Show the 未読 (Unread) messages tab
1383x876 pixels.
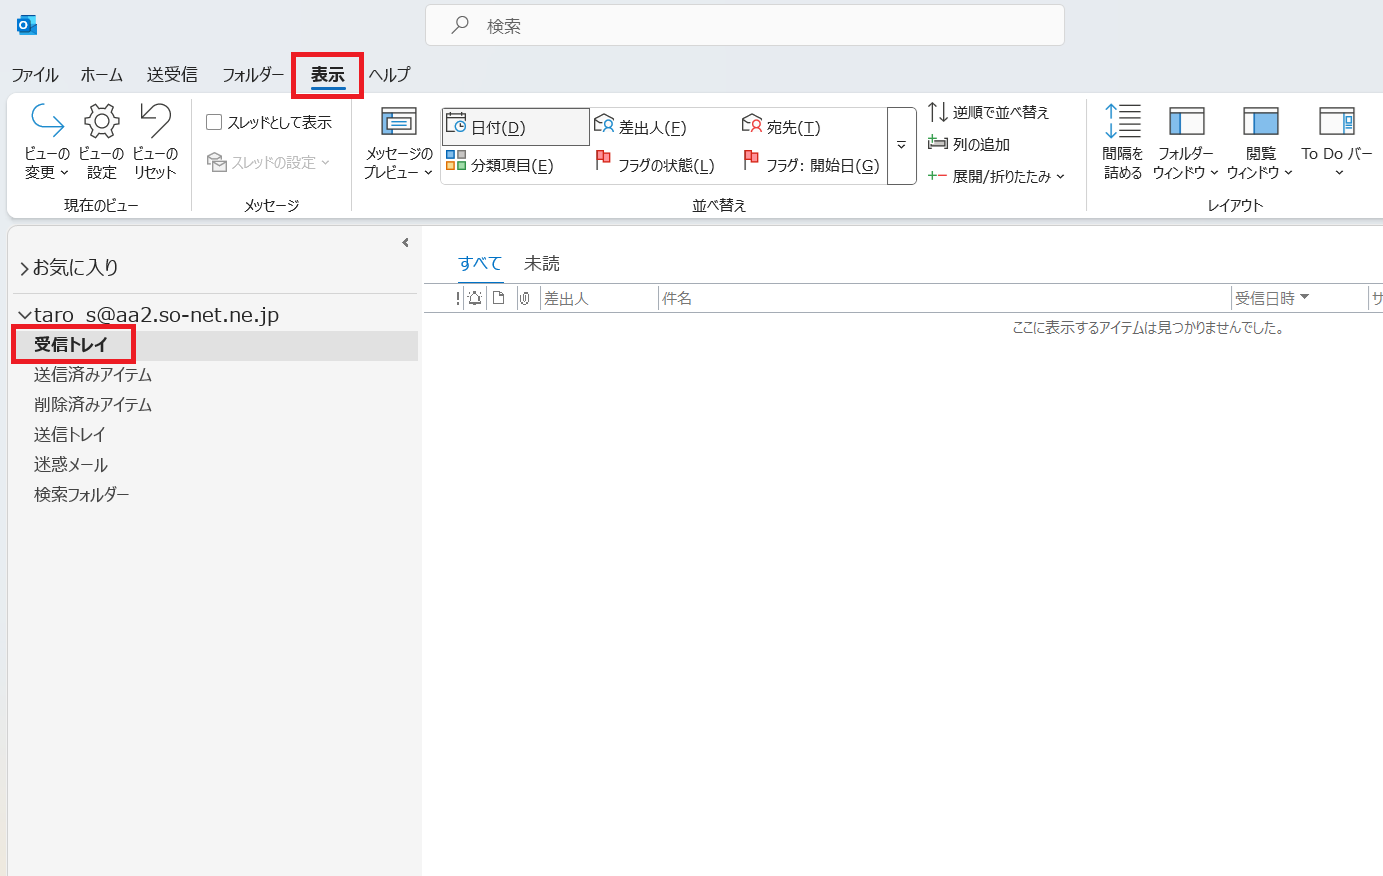(542, 263)
